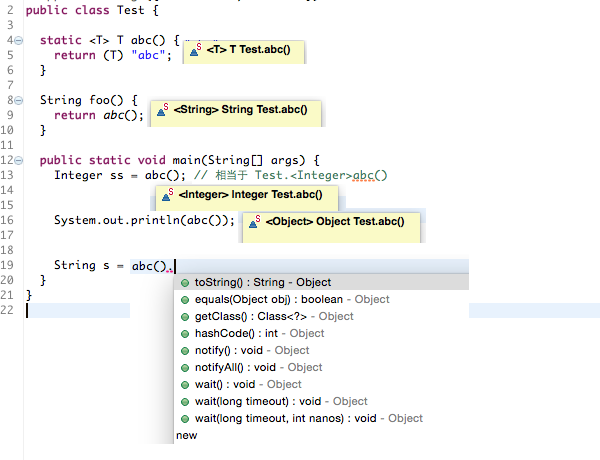This screenshot has height=460, width=600.
Task: Select the wait() : void suggestion
Action: [x=248, y=385]
